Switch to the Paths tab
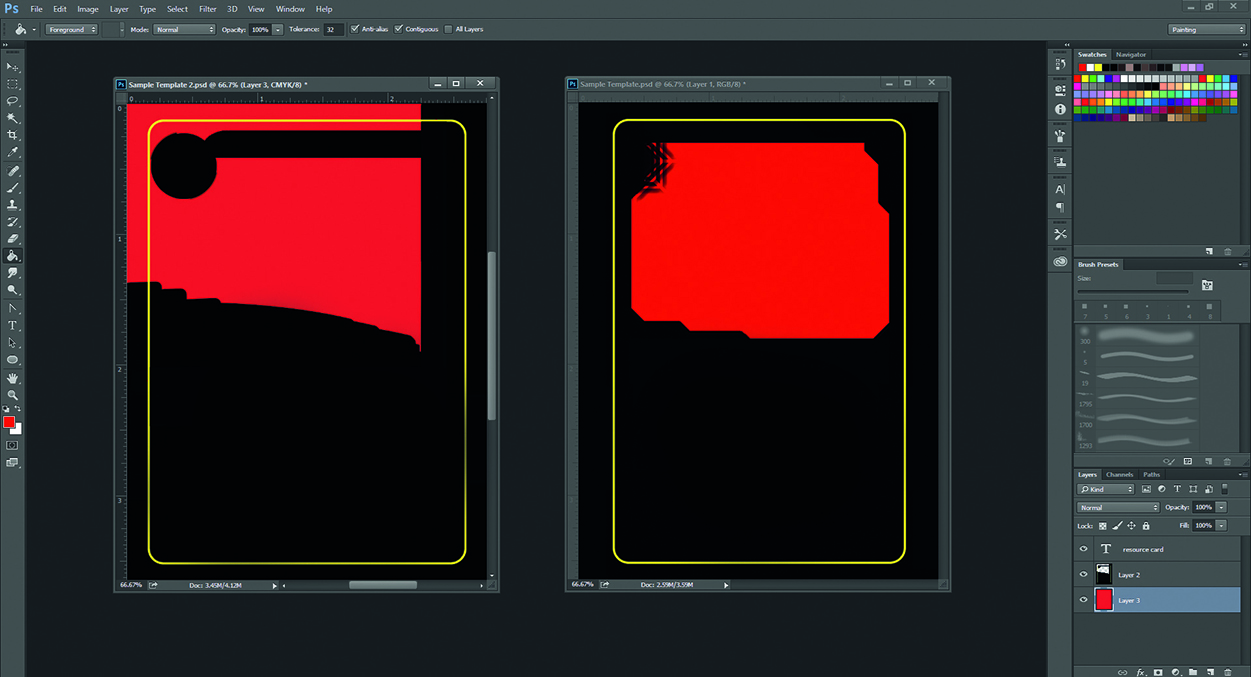 1152,474
